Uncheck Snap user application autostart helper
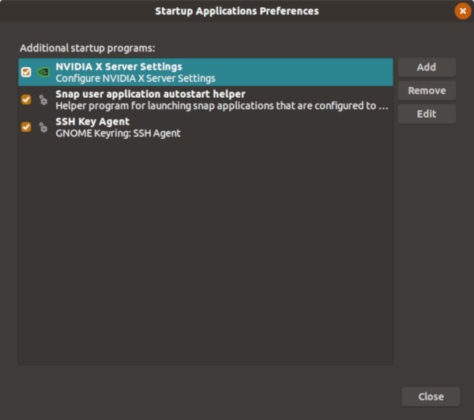 coord(26,100)
